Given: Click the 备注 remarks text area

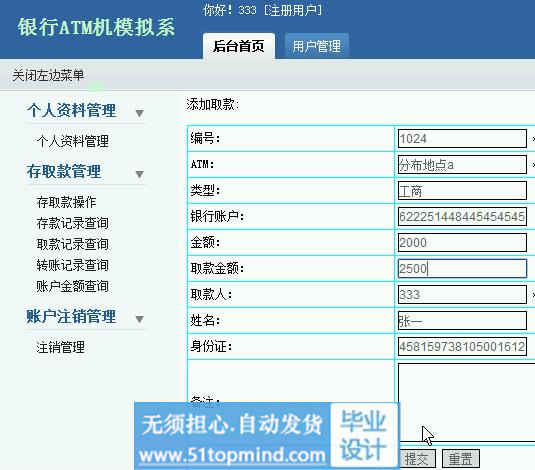Looking at the screenshot, I should (x=466, y=403).
